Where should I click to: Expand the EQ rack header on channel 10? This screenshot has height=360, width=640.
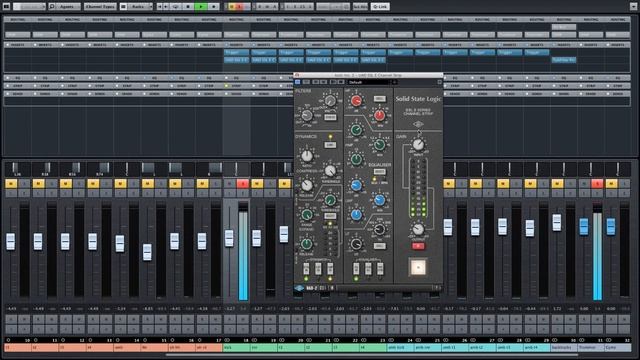click(17, 78)
